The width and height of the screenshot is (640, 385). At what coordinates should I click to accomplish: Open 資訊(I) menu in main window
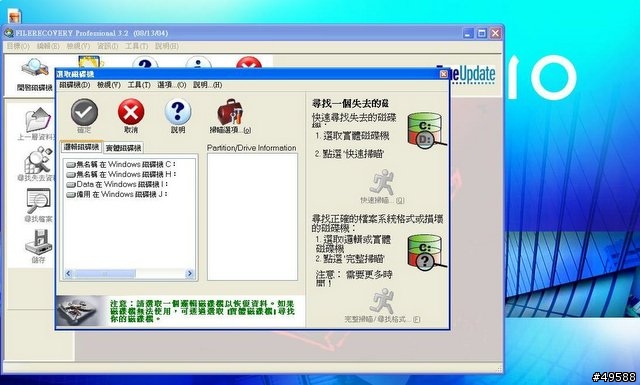pos(107,46)
